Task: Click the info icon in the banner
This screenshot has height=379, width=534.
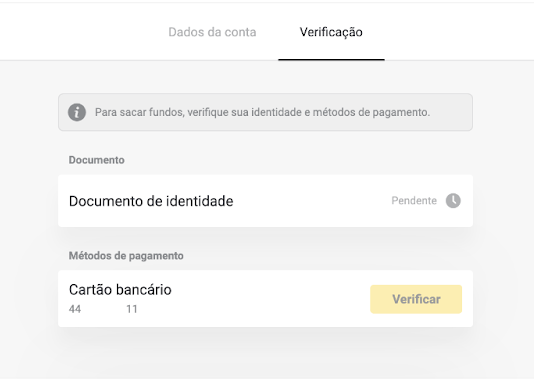Action: [x=77, y=112]
